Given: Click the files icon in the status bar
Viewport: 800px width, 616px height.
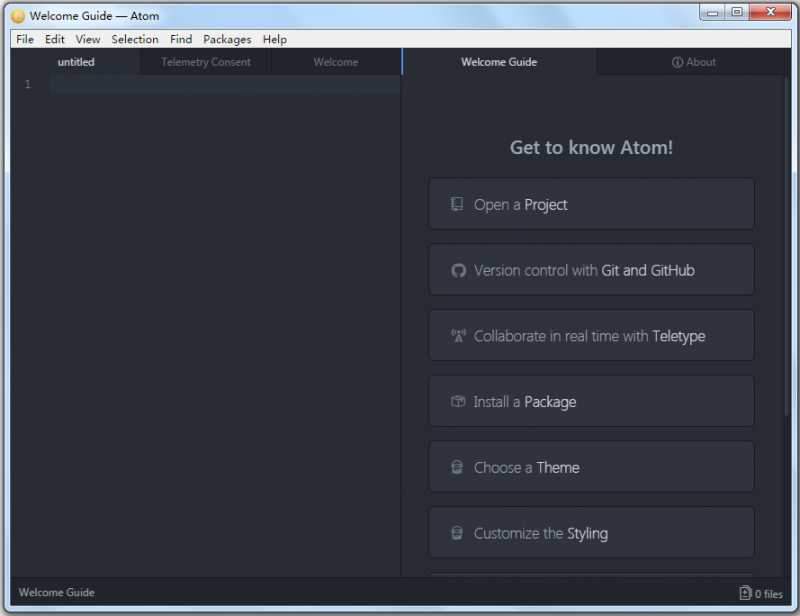Looking at the screenshot, I should click(x=744, y=593).
